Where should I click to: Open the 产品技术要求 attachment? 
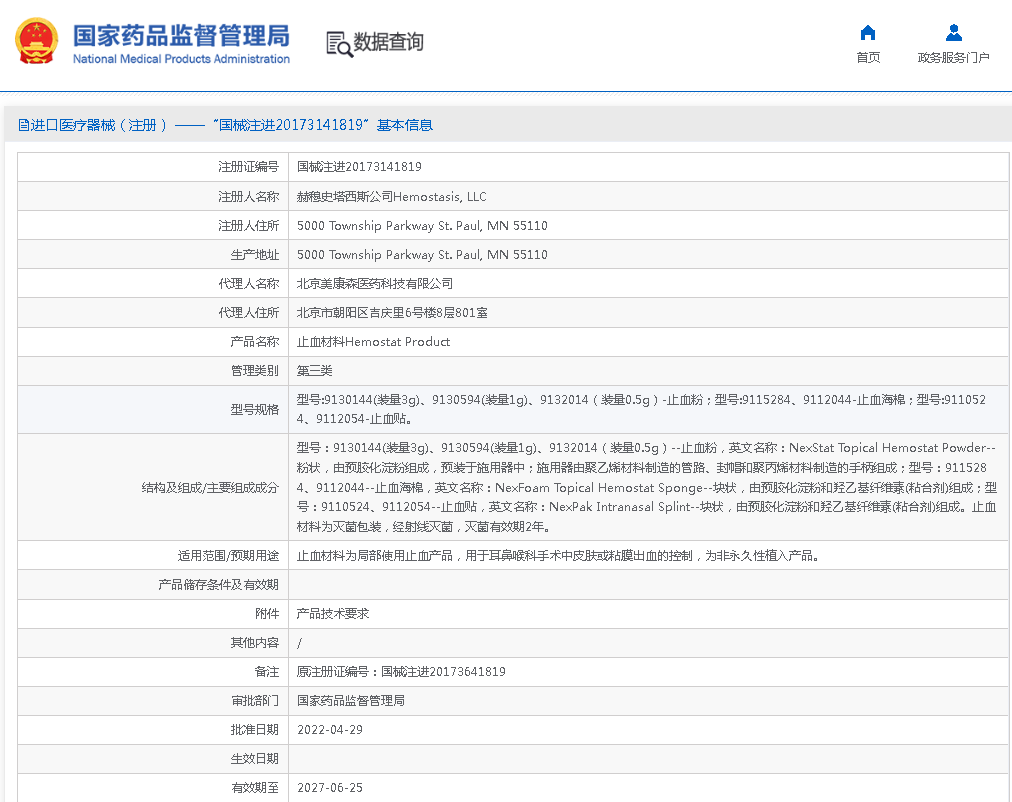coord(333,614)
